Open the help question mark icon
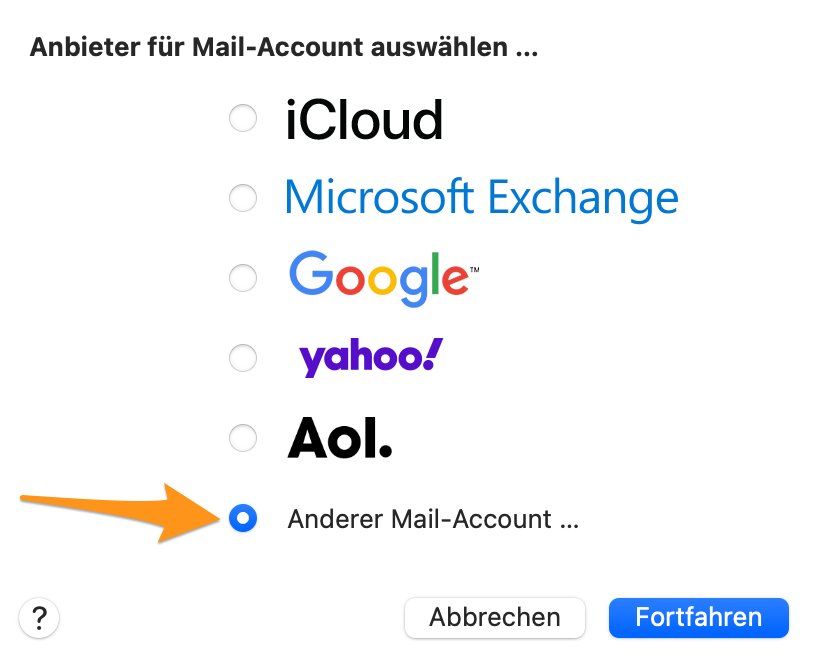This screenshot has height=668, width=816. click(x=39, y=618)
